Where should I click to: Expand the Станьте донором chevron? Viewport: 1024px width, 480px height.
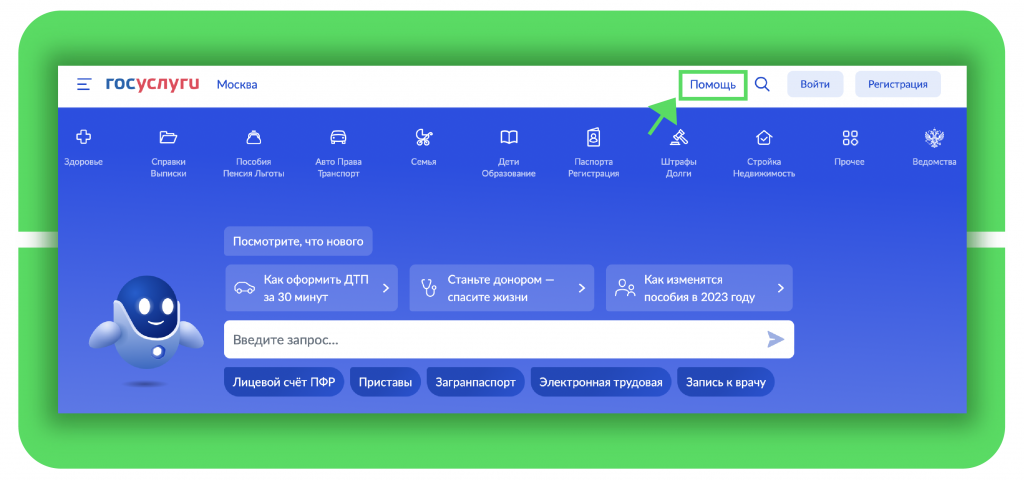coord(582,288)
